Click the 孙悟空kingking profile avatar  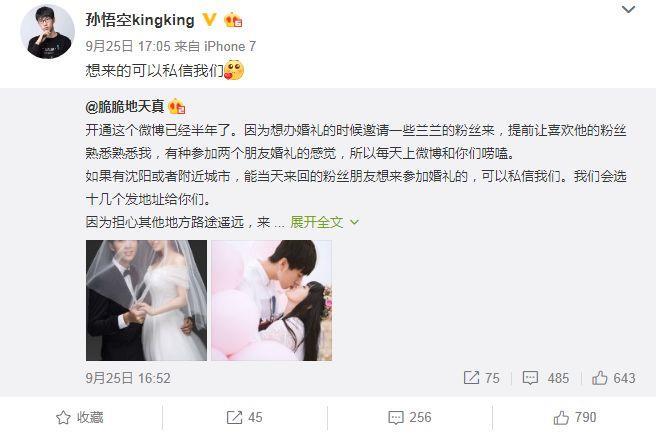48,32
